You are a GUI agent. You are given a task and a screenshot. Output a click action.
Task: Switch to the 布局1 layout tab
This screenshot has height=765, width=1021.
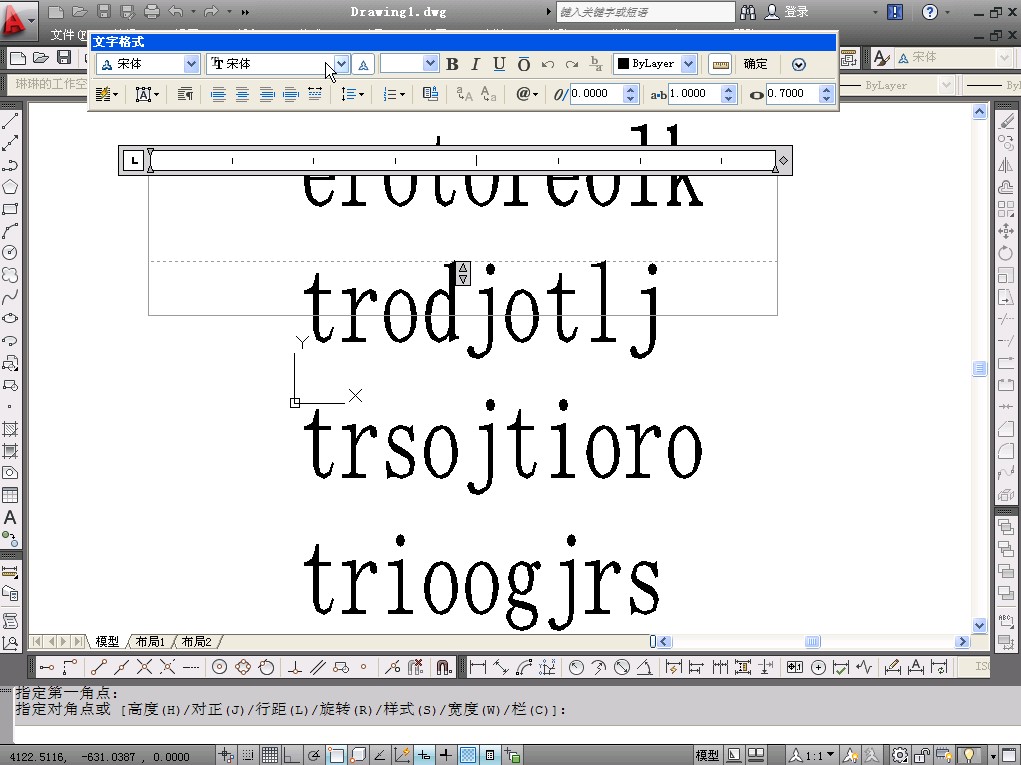(x=151, y=642)
